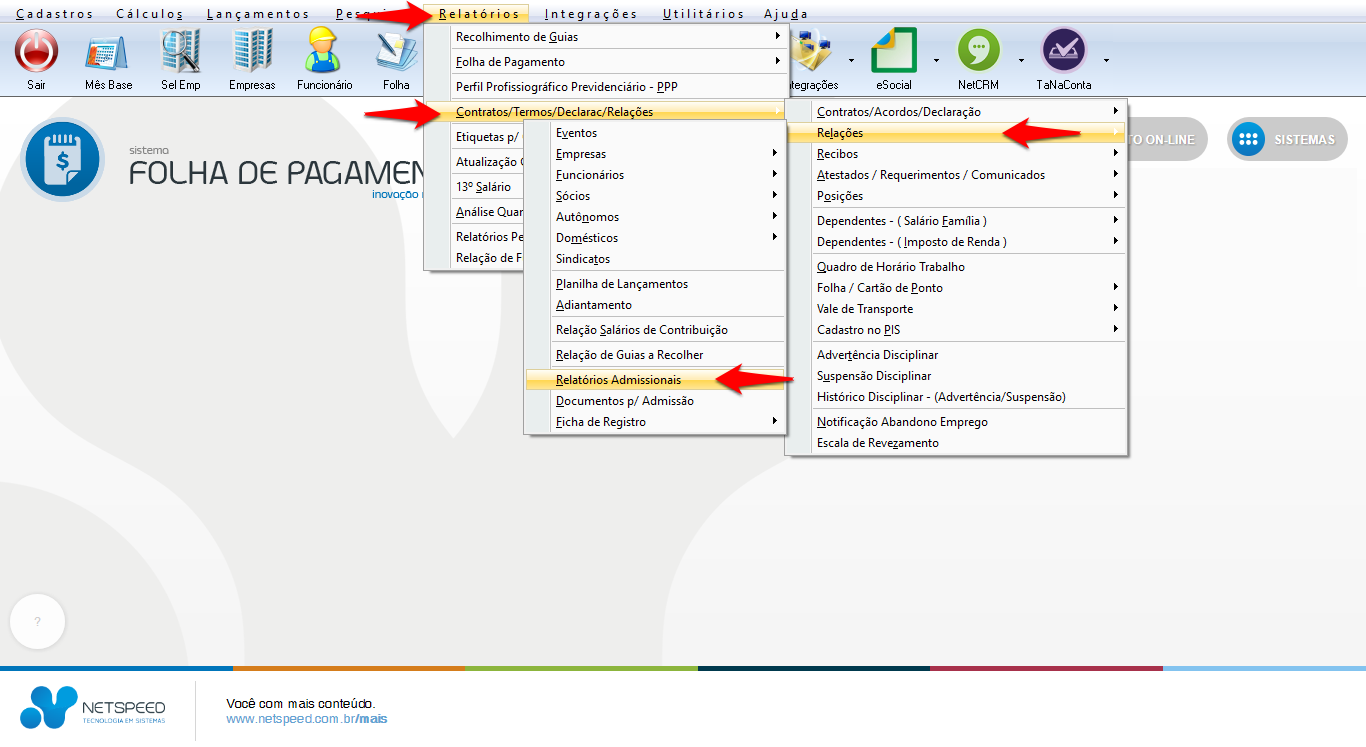The width and height of the screenshot is (1366, 747).
Task: Open the www.netspeed.com.br/mais link
Action: coord(306,719)
